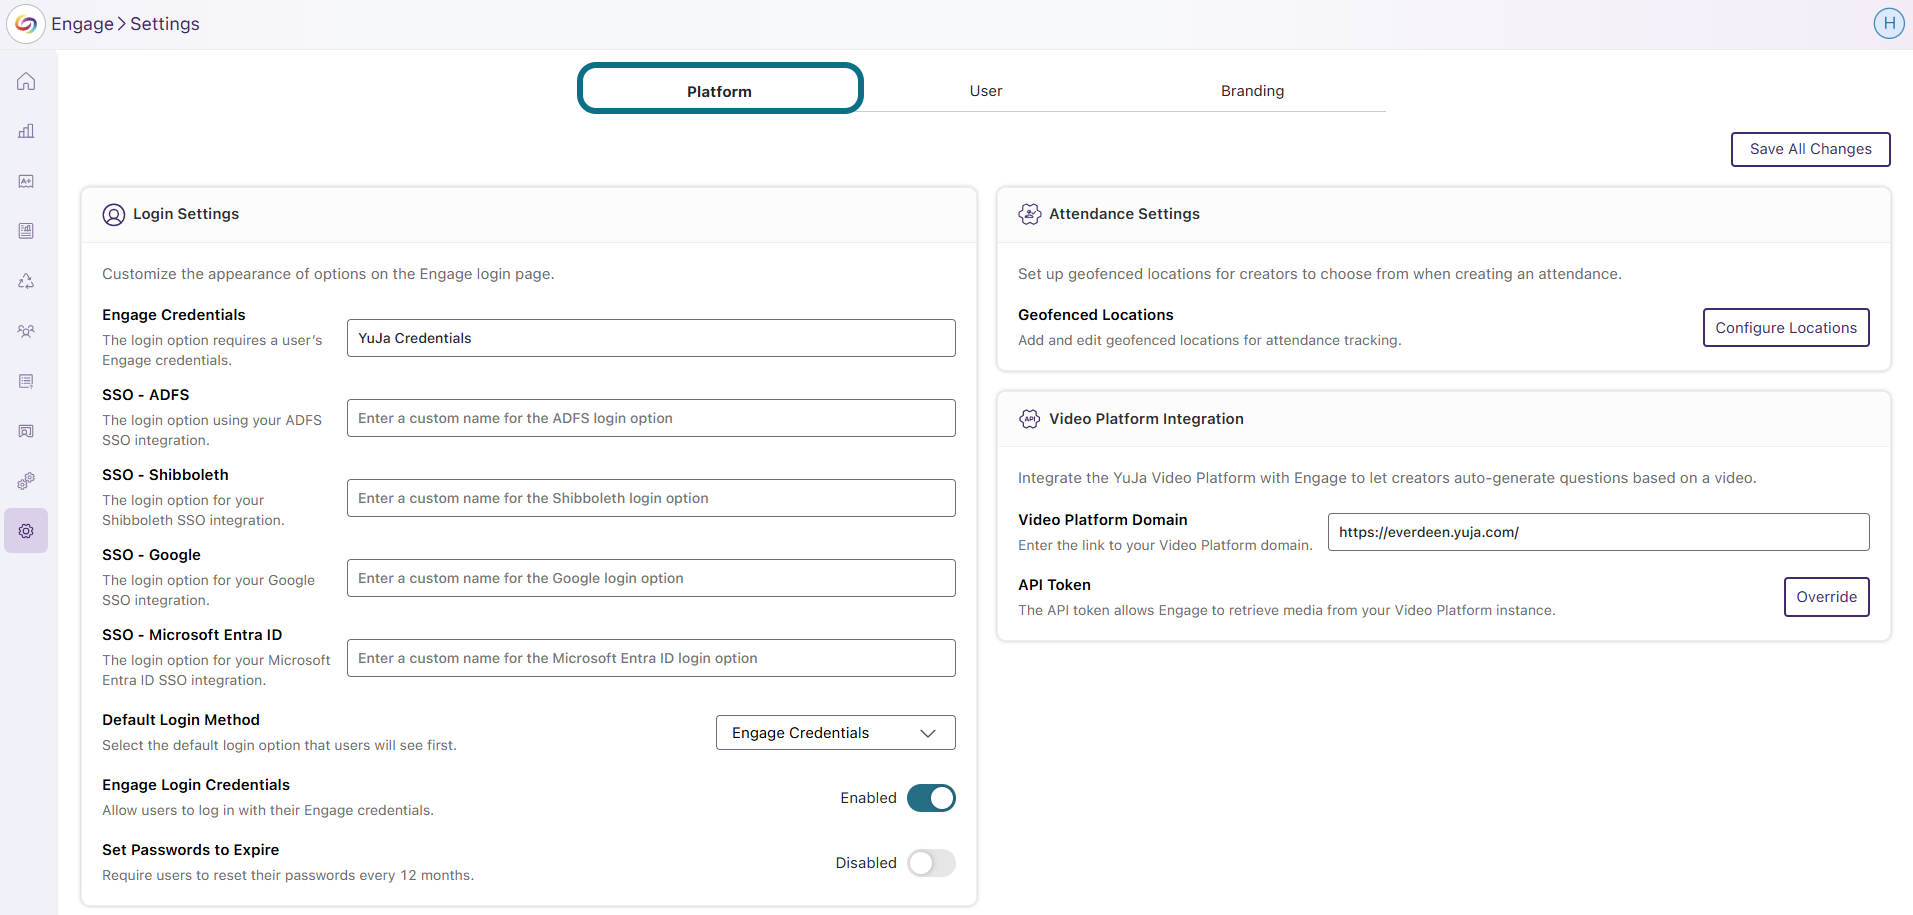Click Save All Changes
1913x915 pixels.
tap(1810, 149)
